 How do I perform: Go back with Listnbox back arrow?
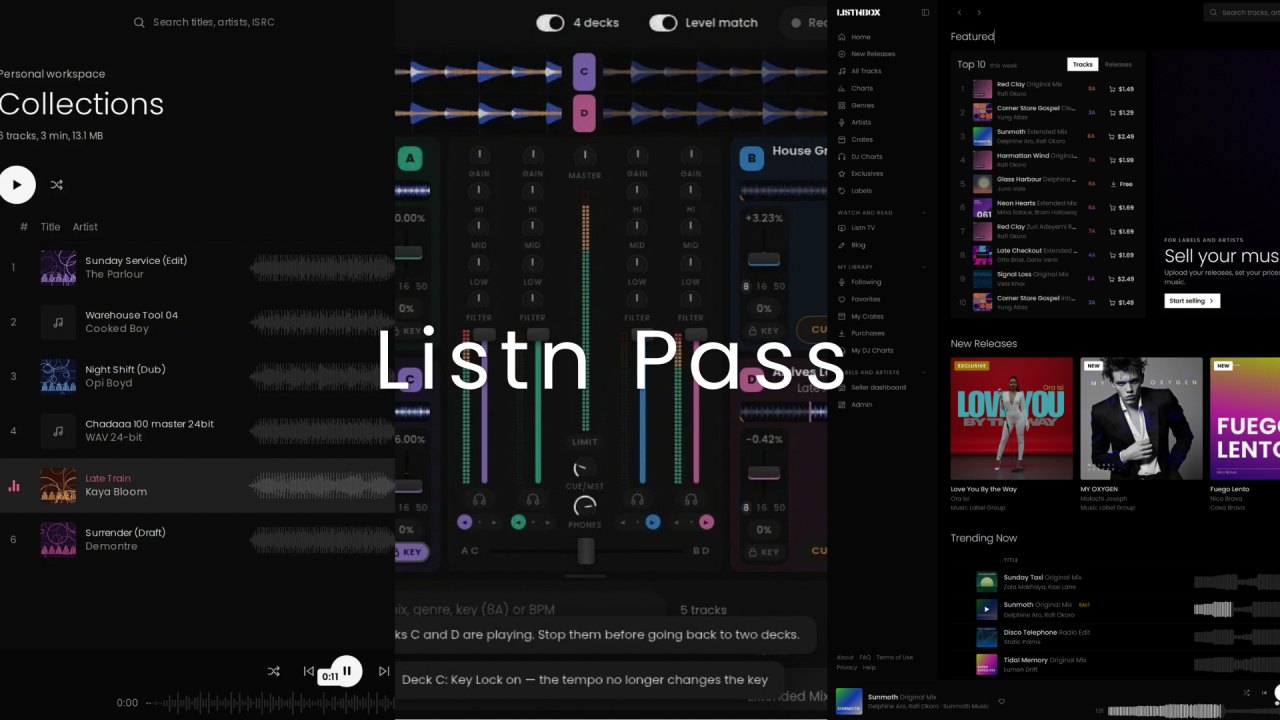[959, 12]
